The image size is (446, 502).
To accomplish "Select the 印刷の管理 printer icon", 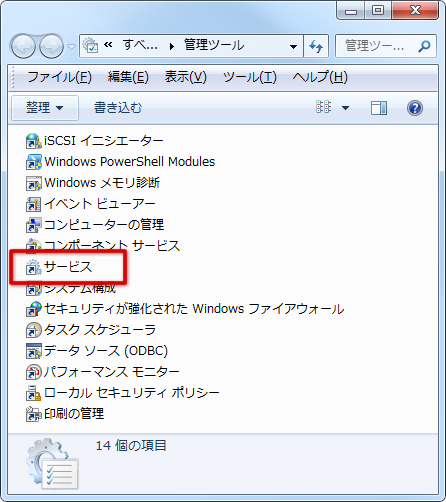I will [x=34, y=414].
